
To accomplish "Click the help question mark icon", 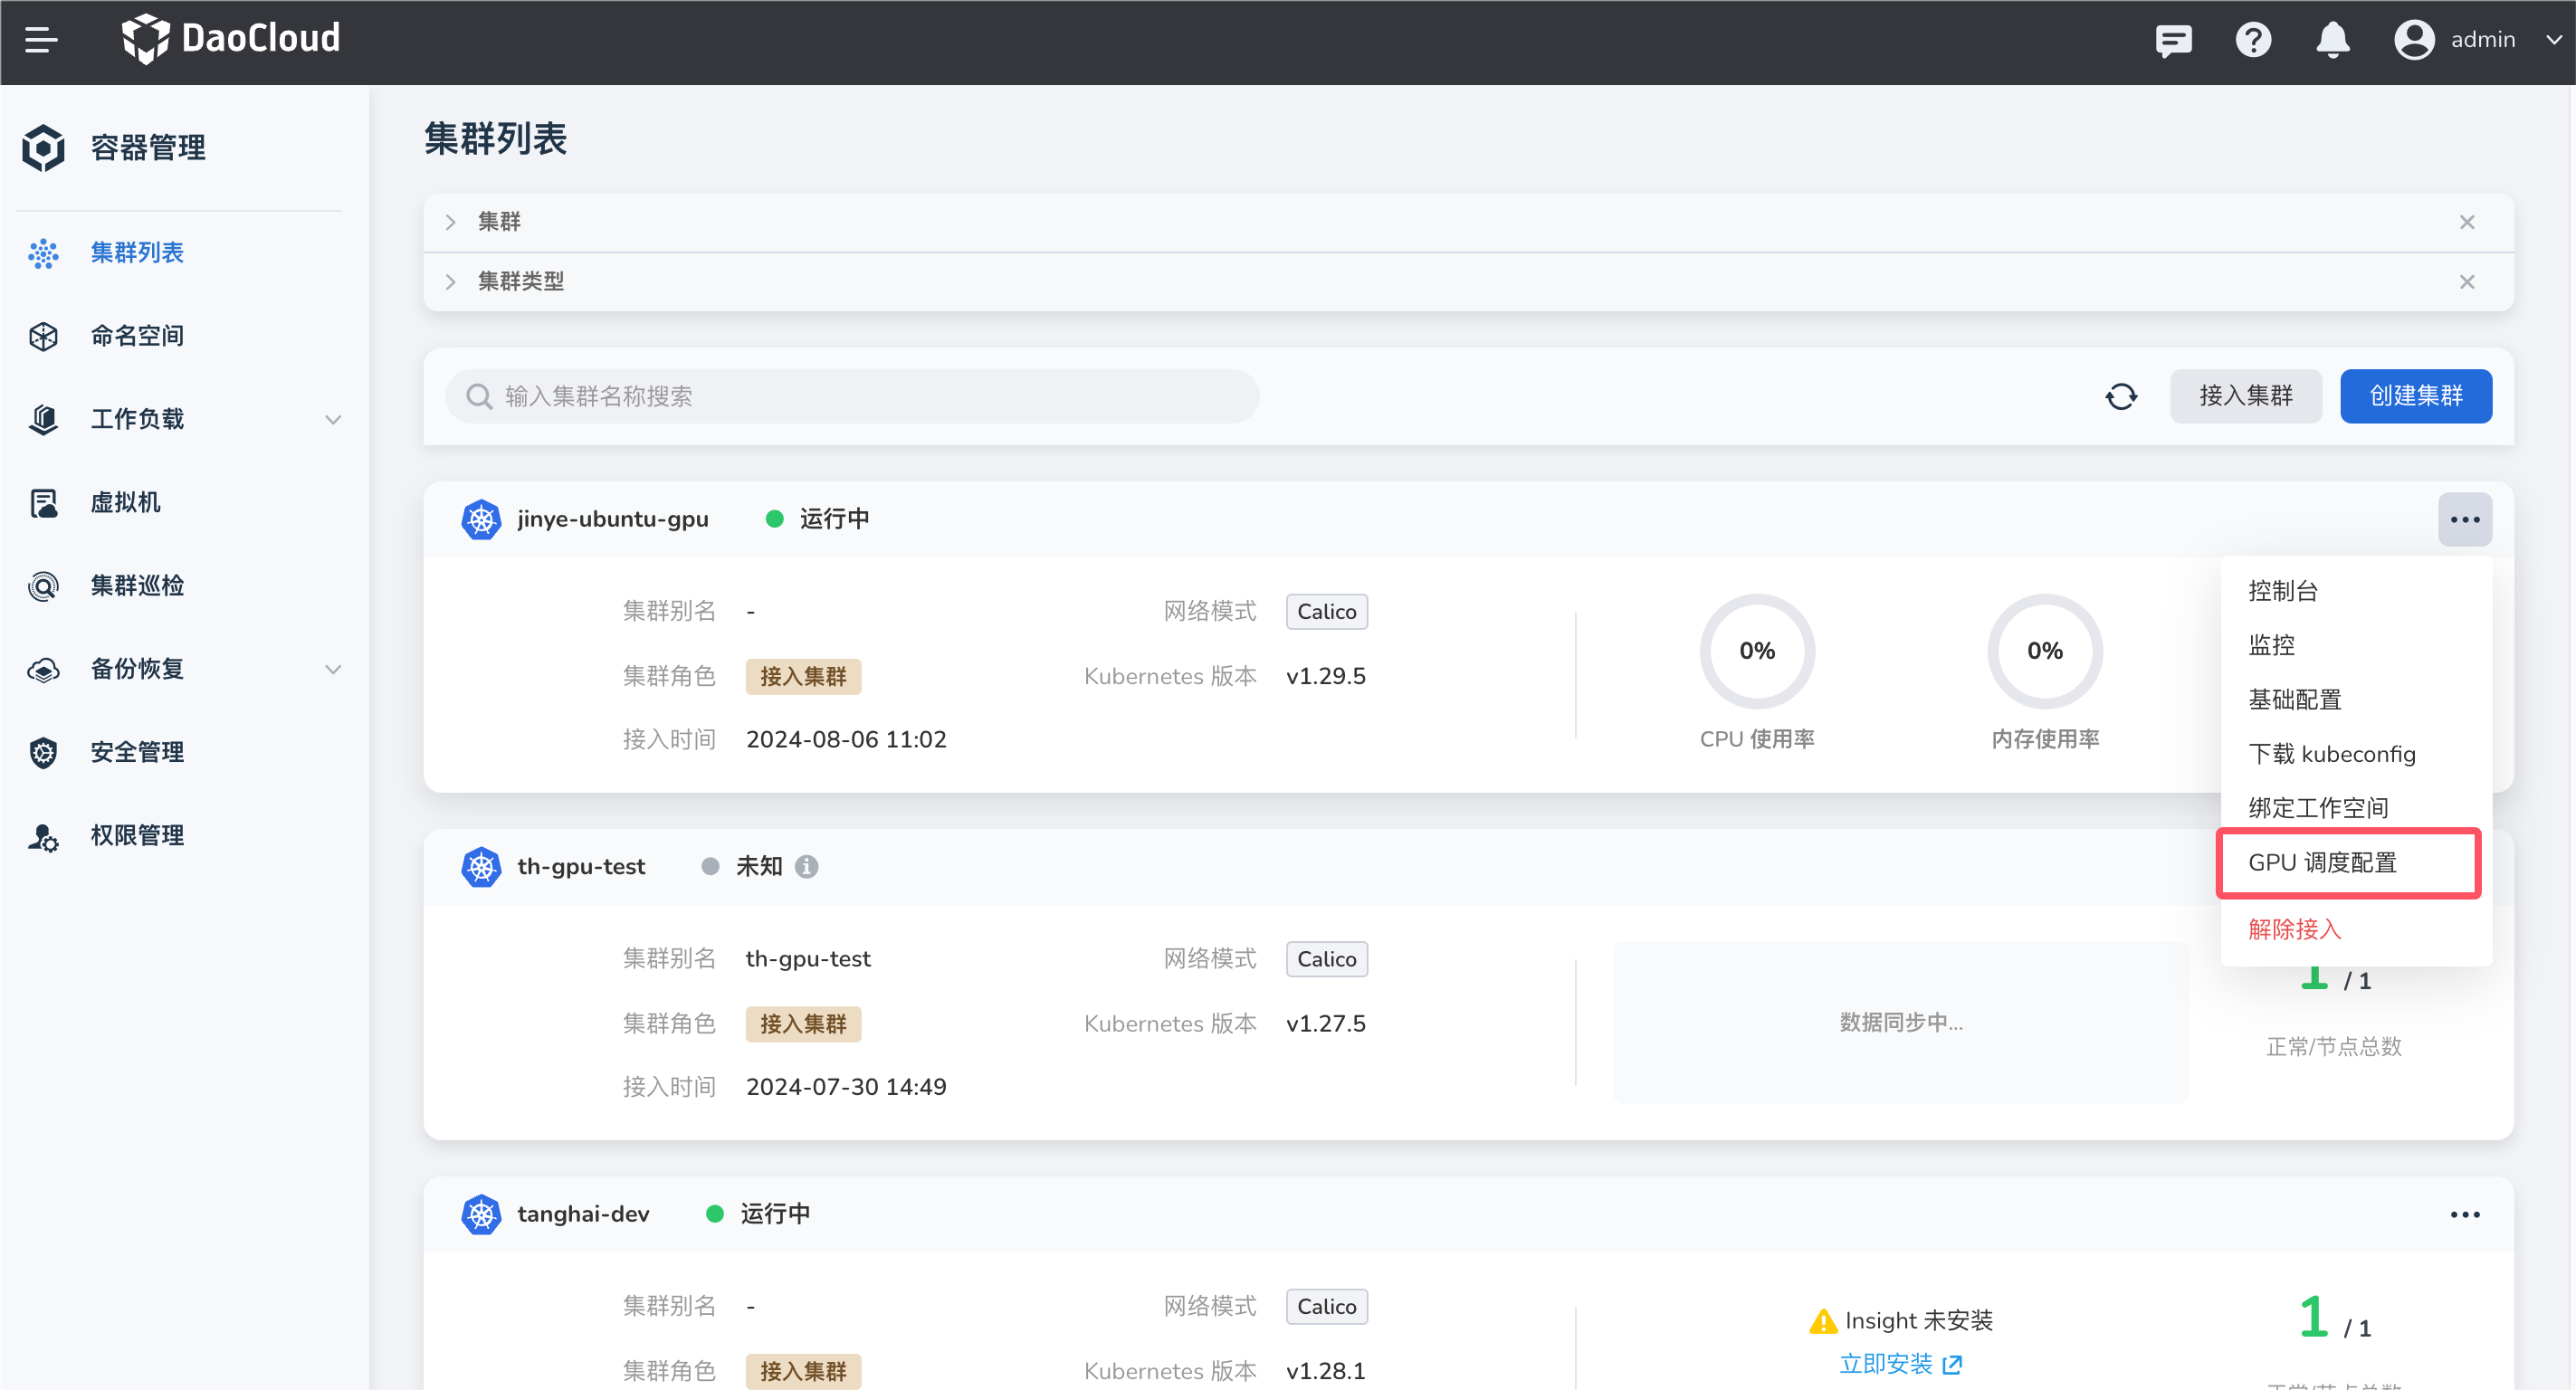I will tap(2253, 40).
